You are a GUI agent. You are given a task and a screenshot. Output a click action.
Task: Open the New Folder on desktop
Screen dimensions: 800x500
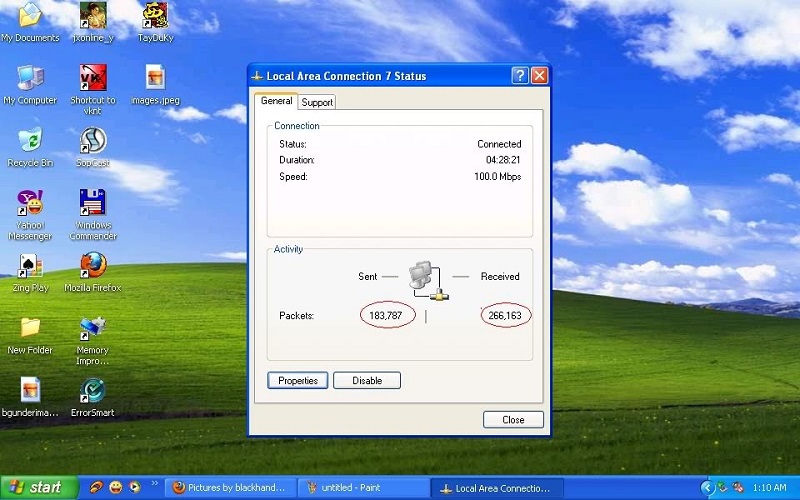coord(30,329)
